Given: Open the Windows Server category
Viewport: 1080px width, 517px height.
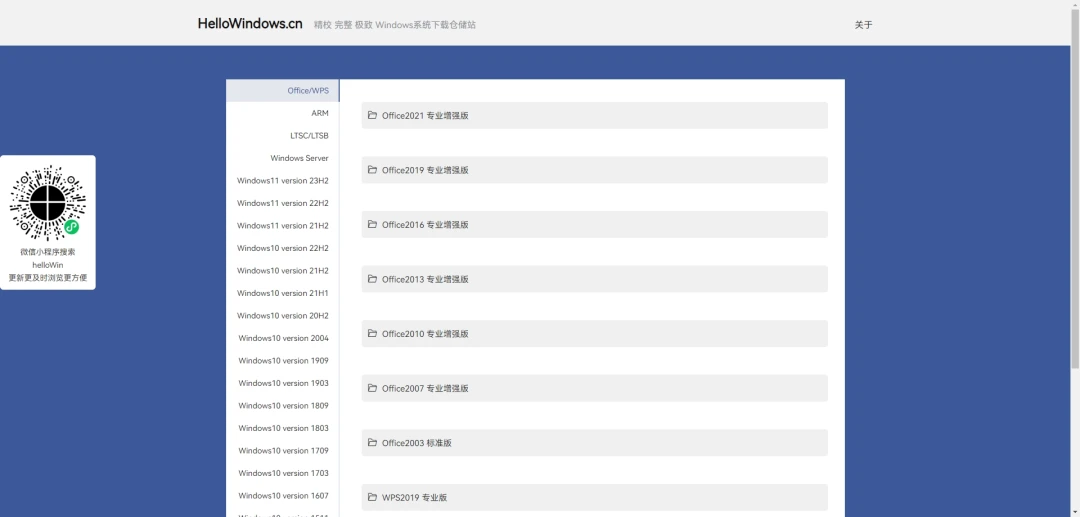Looking at the screenshot, I should 282,158.
